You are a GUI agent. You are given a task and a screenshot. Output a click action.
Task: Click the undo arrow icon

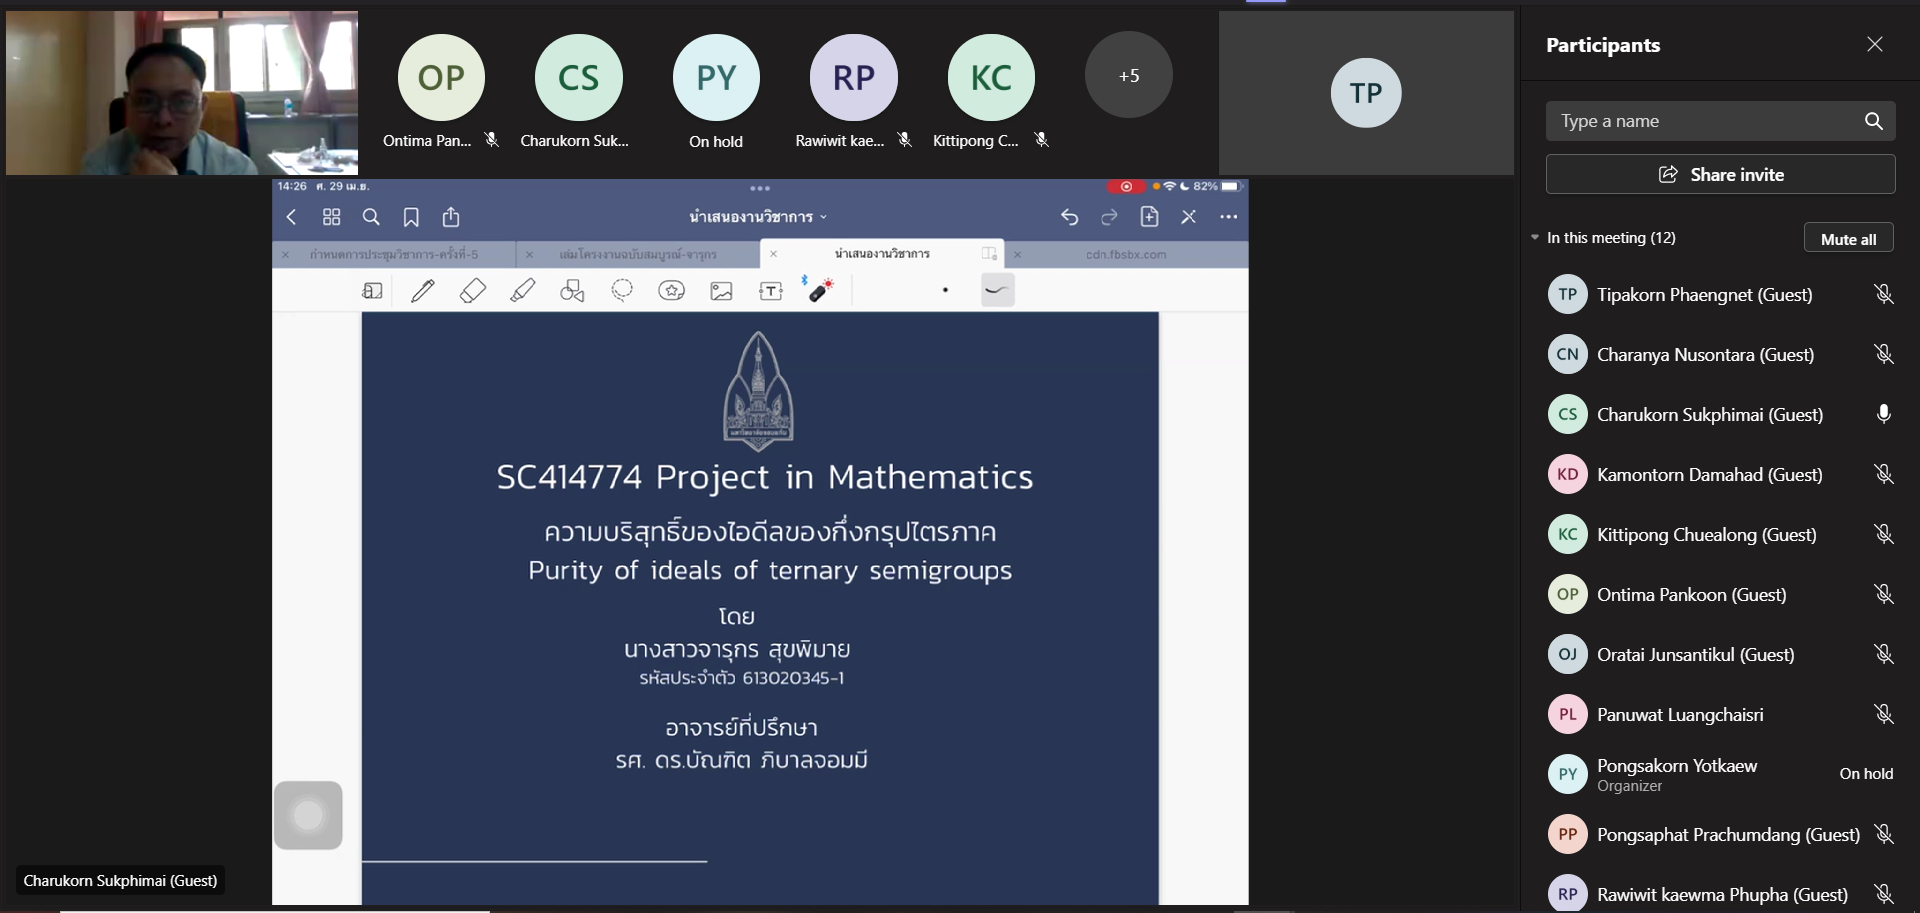pos(1069,217)
